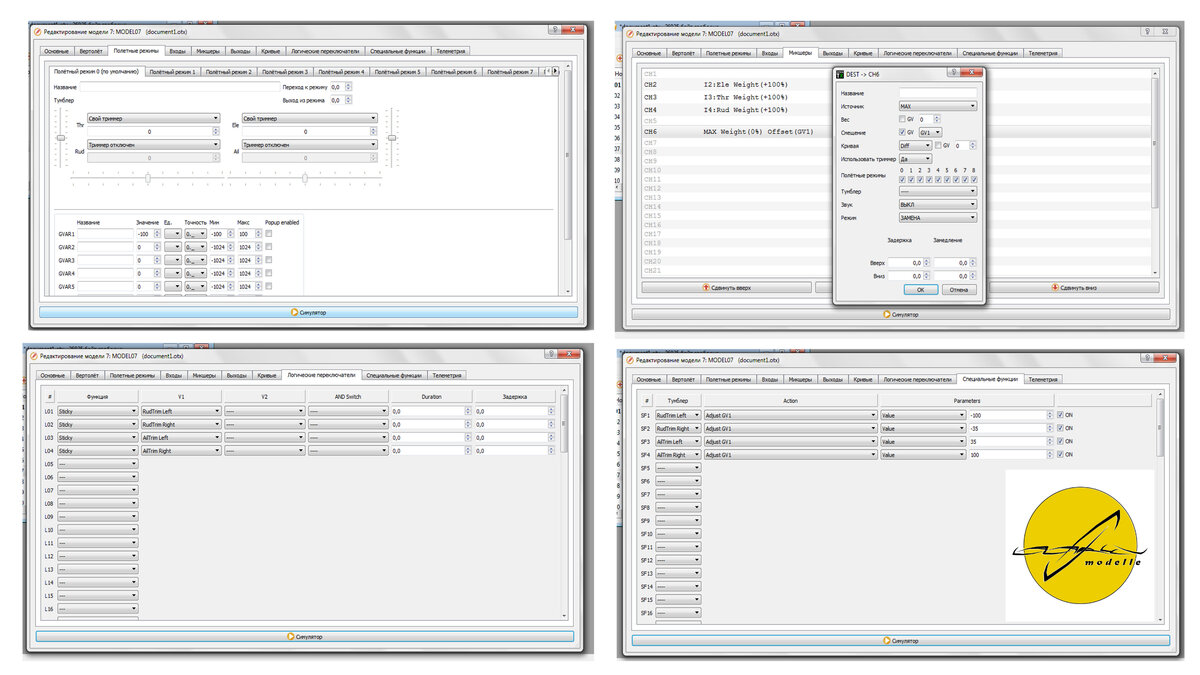Toggle ON checkbox for SF1
This screenshot has height=675, width=1200.
click(x=1060, y=415)
